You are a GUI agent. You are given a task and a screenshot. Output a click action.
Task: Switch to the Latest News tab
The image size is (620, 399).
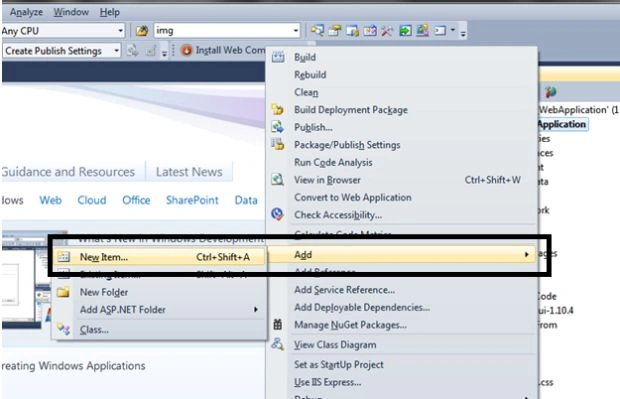[189, 172]
